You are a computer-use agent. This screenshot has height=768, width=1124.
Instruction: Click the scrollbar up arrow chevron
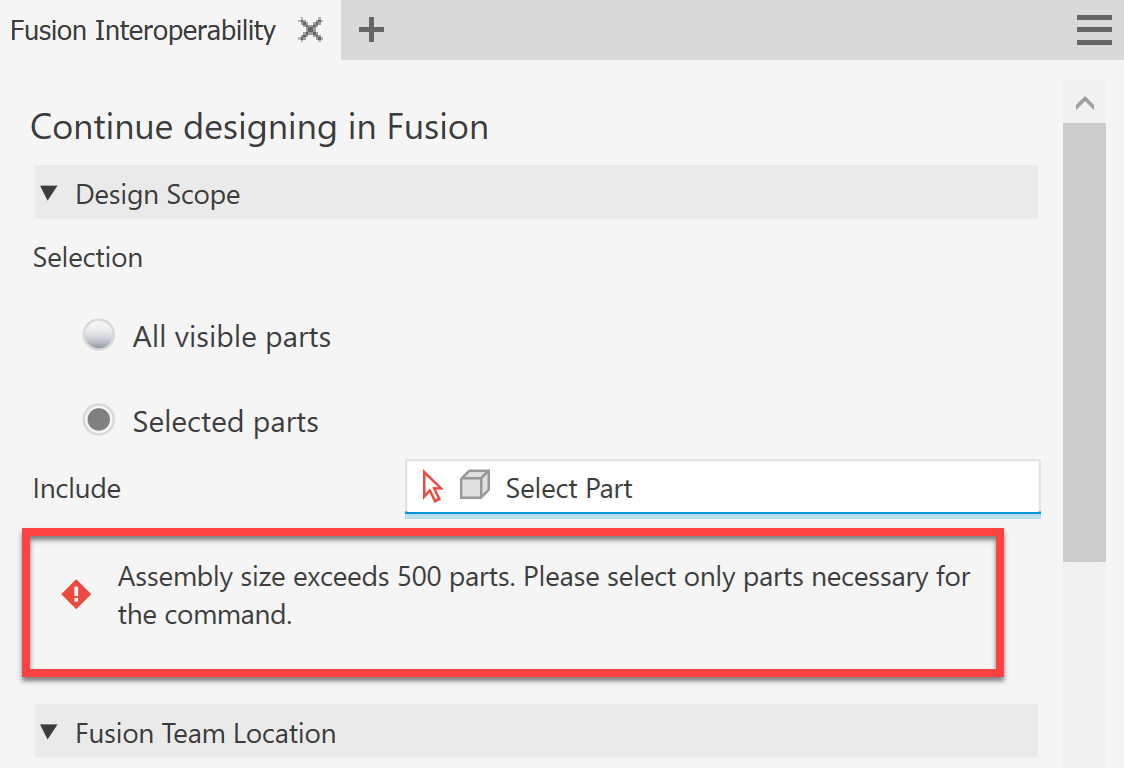[1085, 101]
